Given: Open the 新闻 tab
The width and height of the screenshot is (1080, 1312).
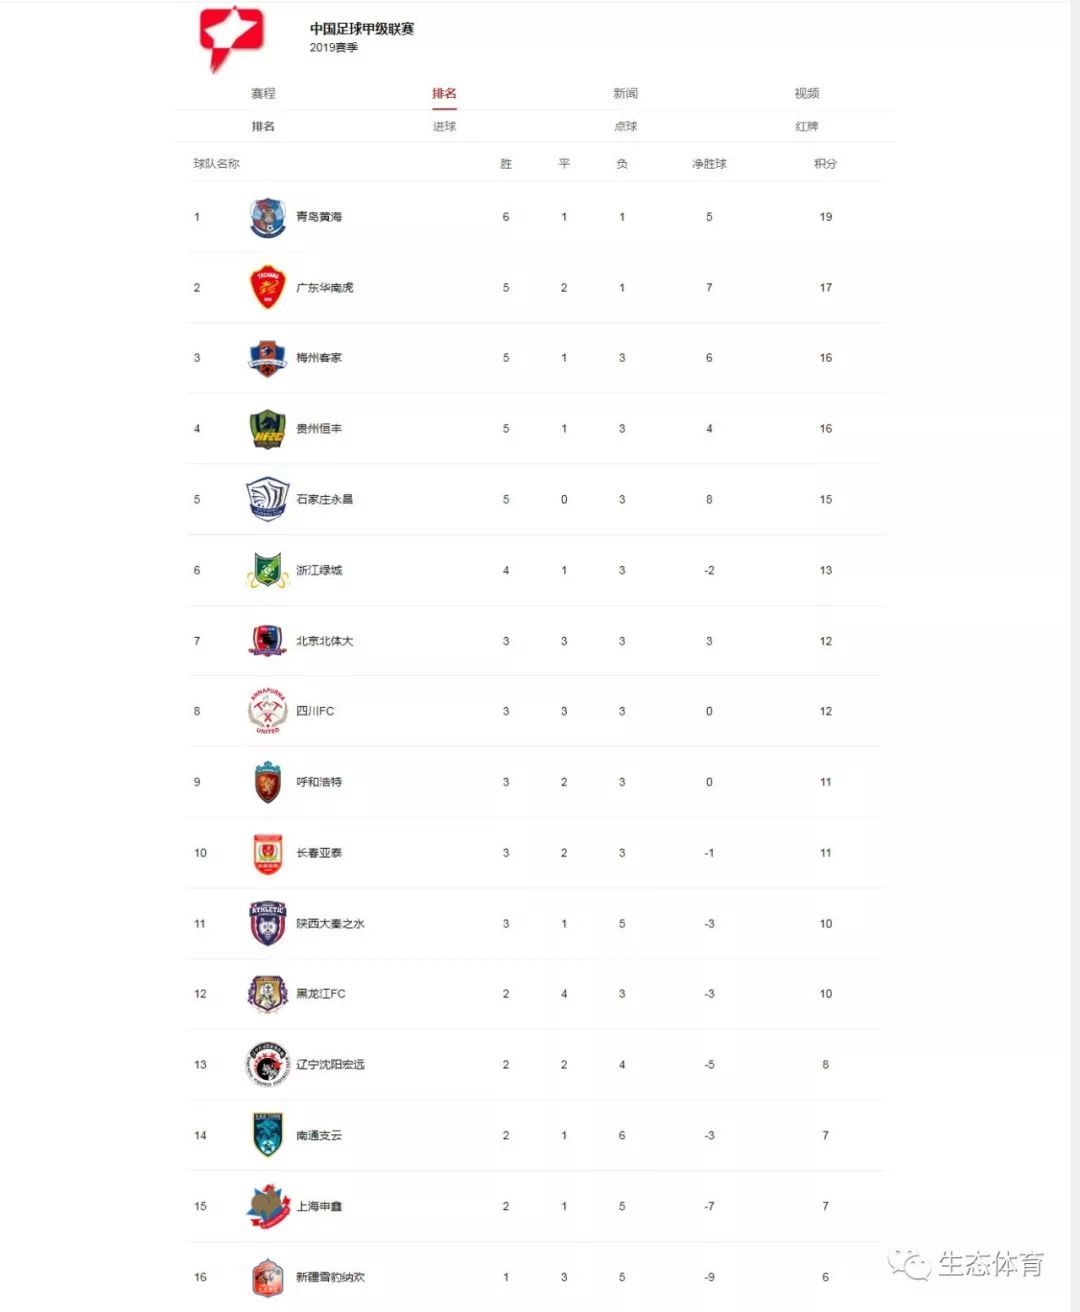Looking at the screenshot, I should coord(625,93).
